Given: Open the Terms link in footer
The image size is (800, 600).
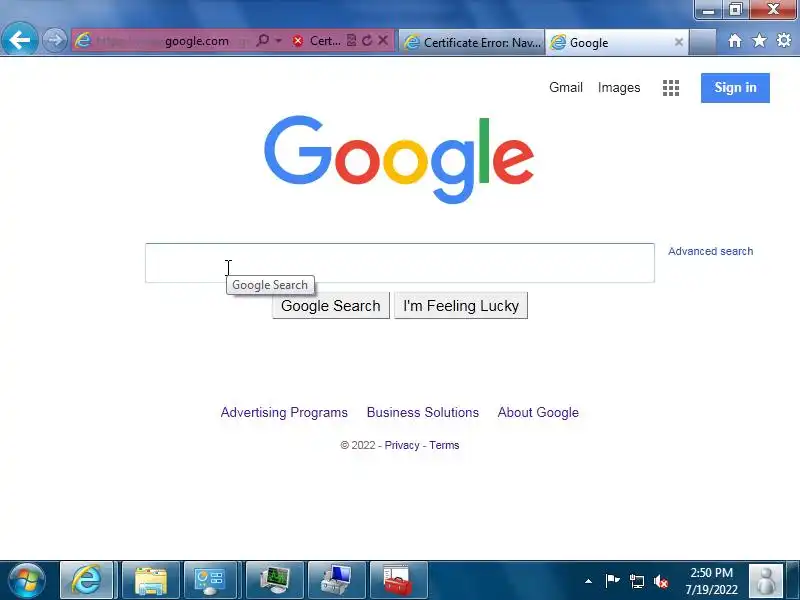Looking at the screenshot, I should coord(444,445).
